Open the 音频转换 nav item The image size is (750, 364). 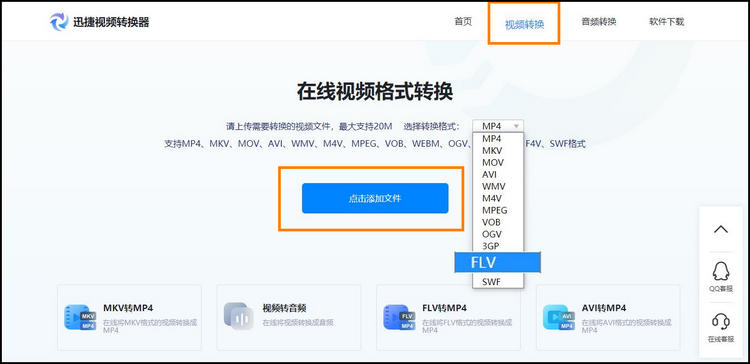pyautogui.click(x=599, y=22)
